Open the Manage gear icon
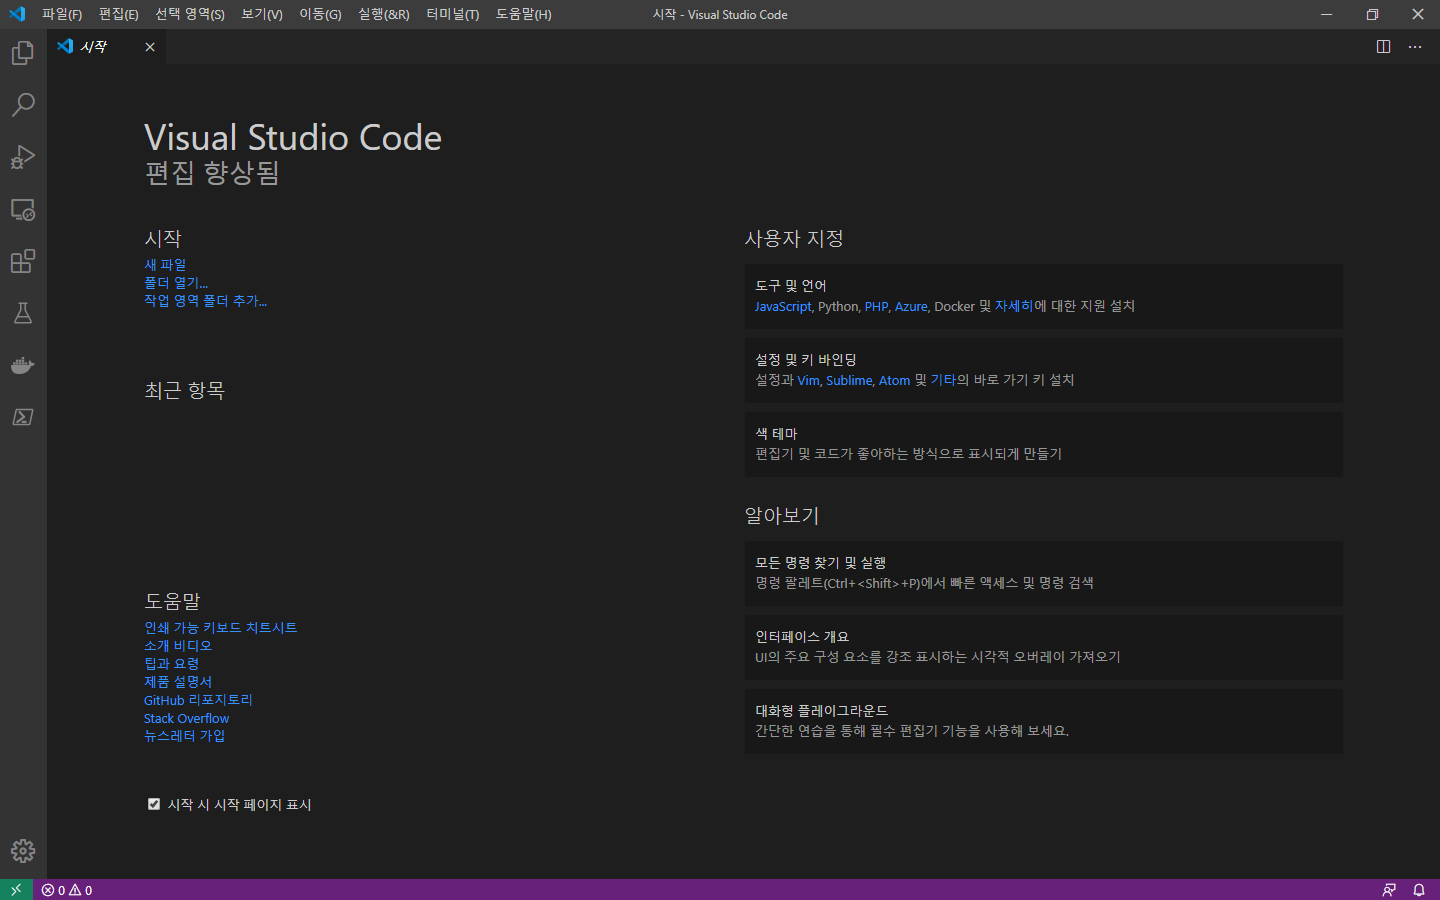Viewport: 1440px width, 900px height. click(23, 851)
